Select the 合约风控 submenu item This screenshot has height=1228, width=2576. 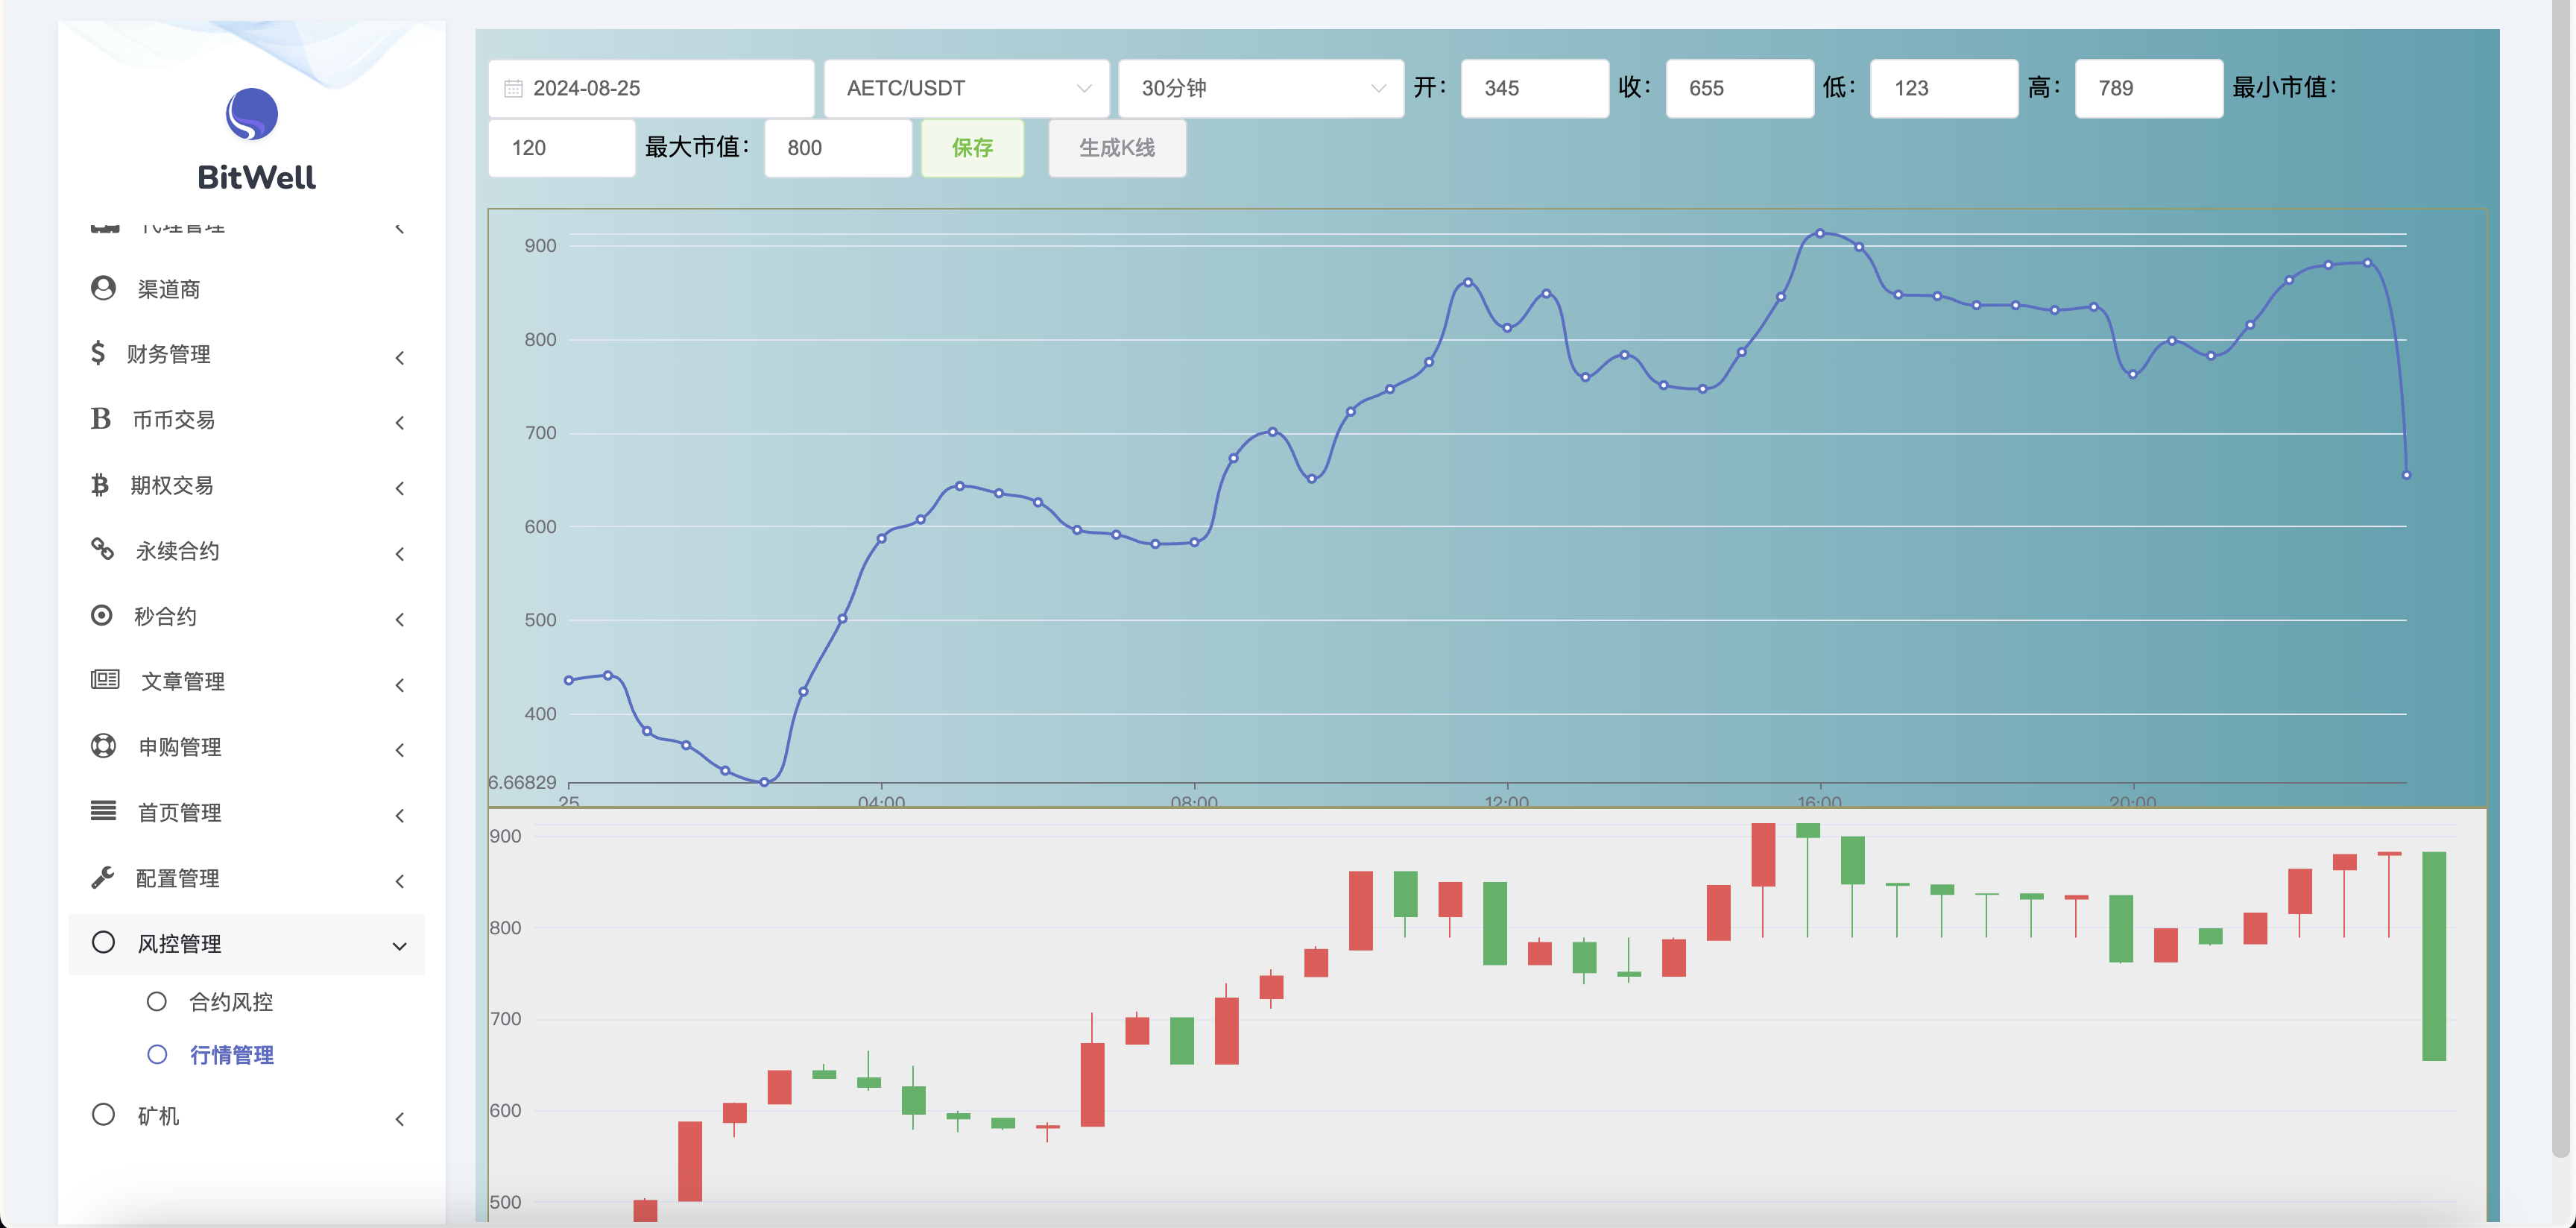coord(231,1002)
